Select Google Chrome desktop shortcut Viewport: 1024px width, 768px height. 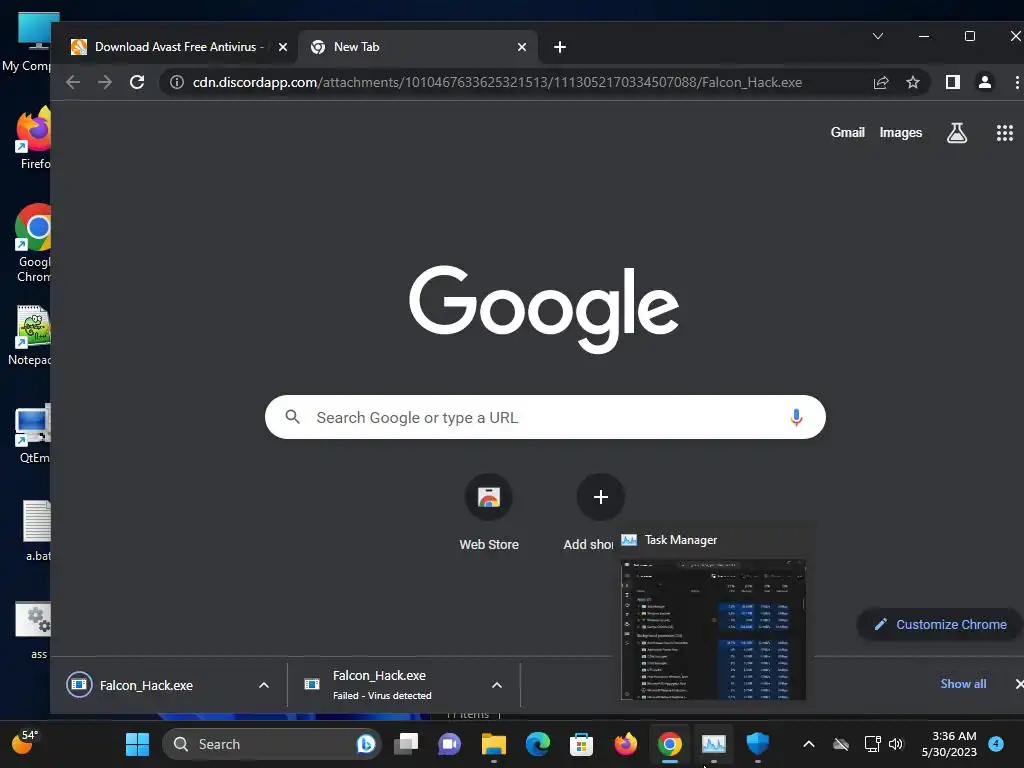(33, 243)
